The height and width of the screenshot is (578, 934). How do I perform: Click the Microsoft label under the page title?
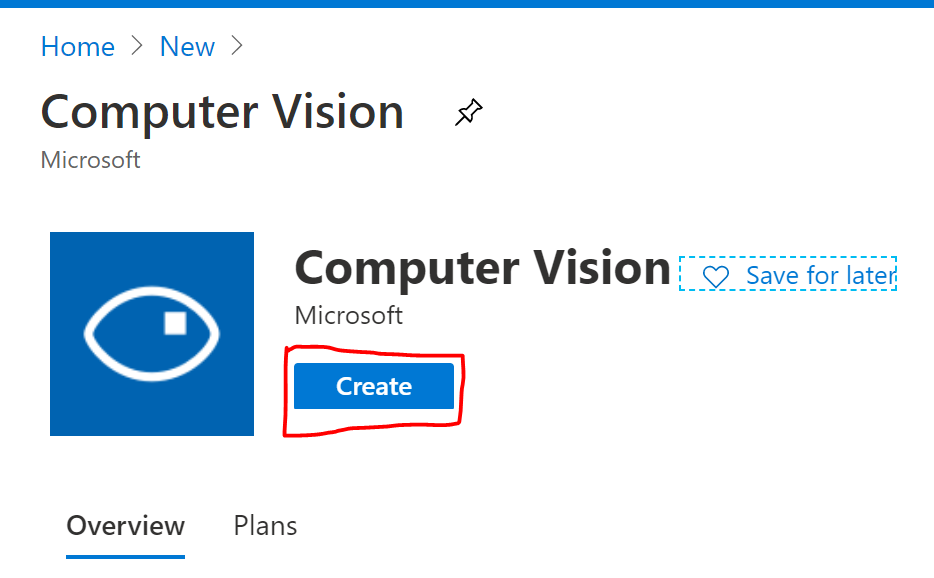[91, 160]
